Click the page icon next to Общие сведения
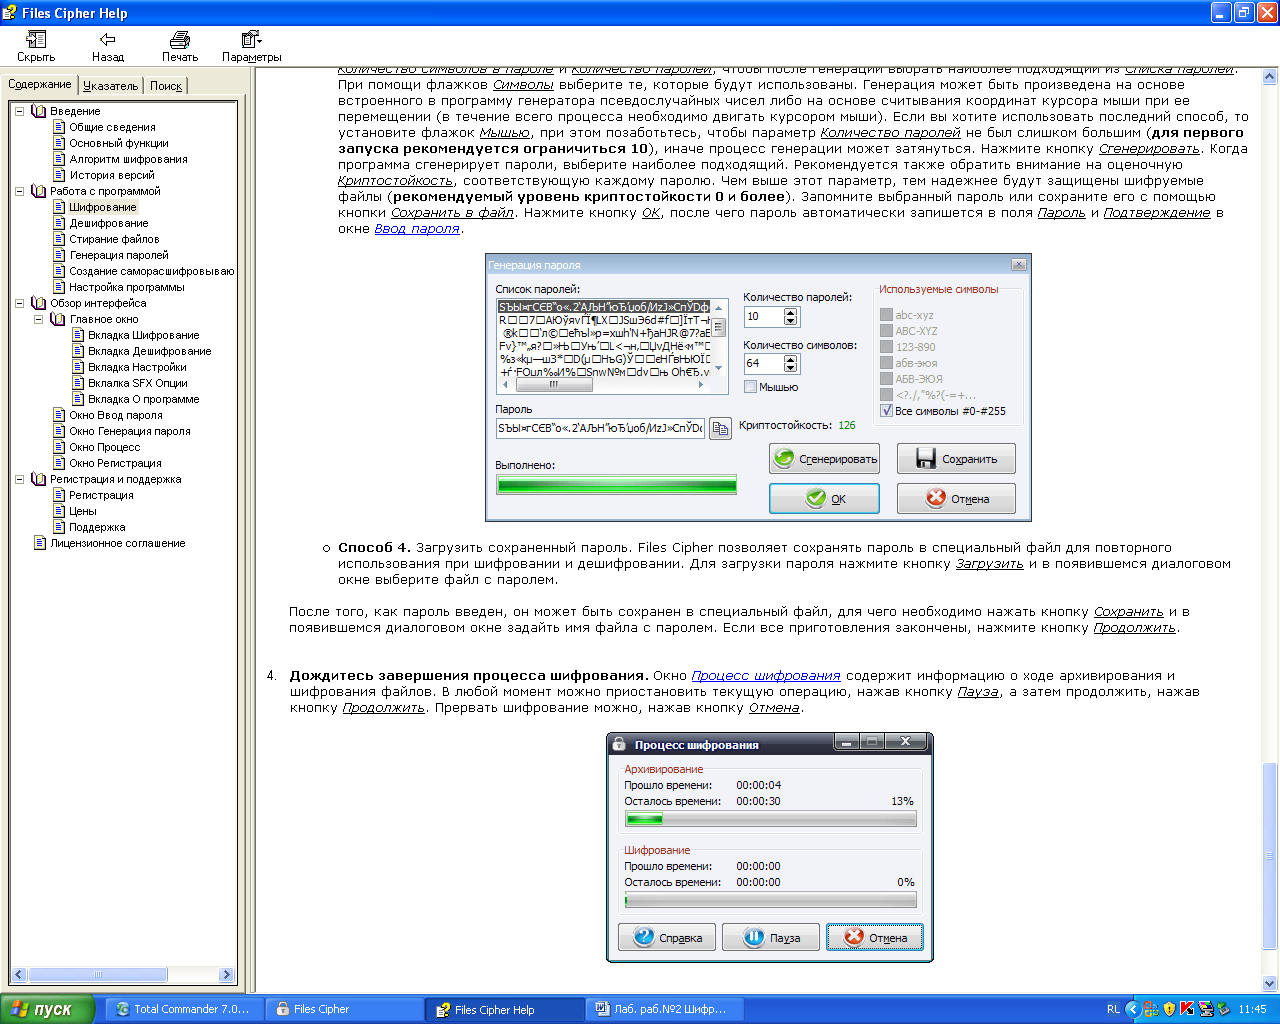1280x1024 pixels. (x=59, y=127)
